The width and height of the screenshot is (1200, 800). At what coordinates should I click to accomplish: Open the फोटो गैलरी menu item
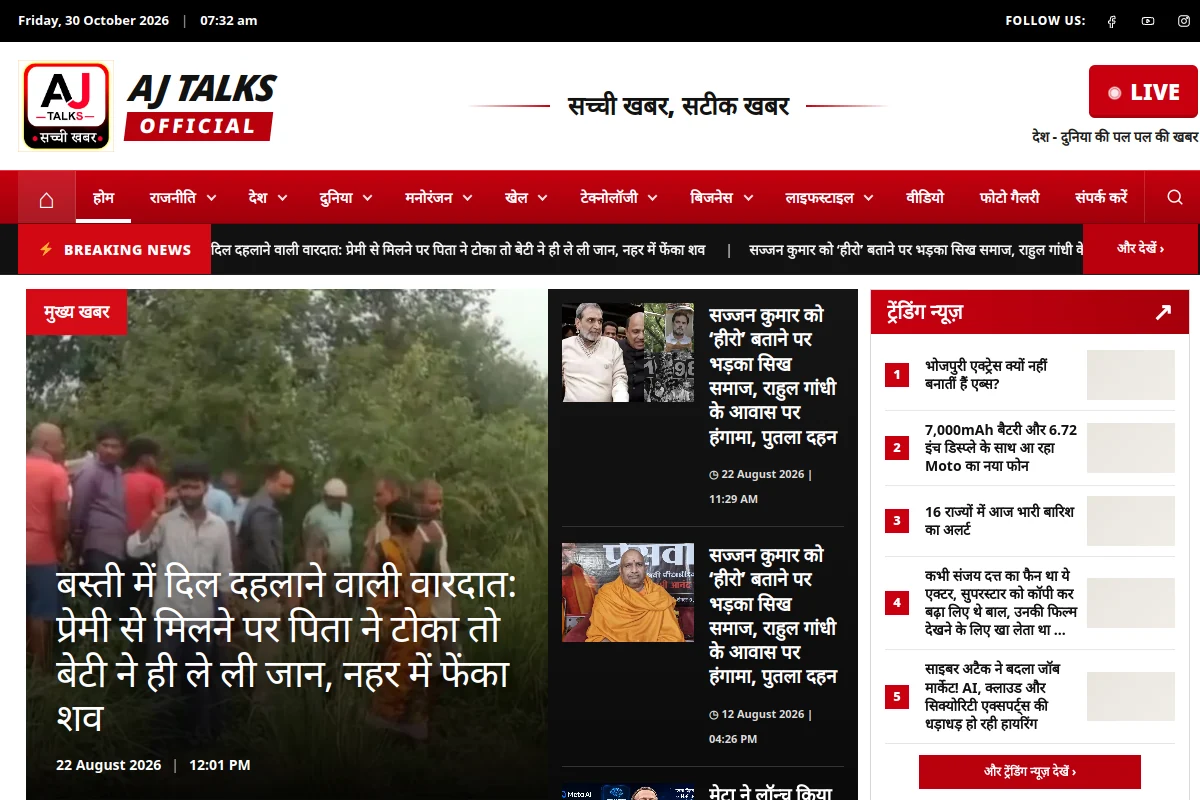click(x=1009, y=198)
